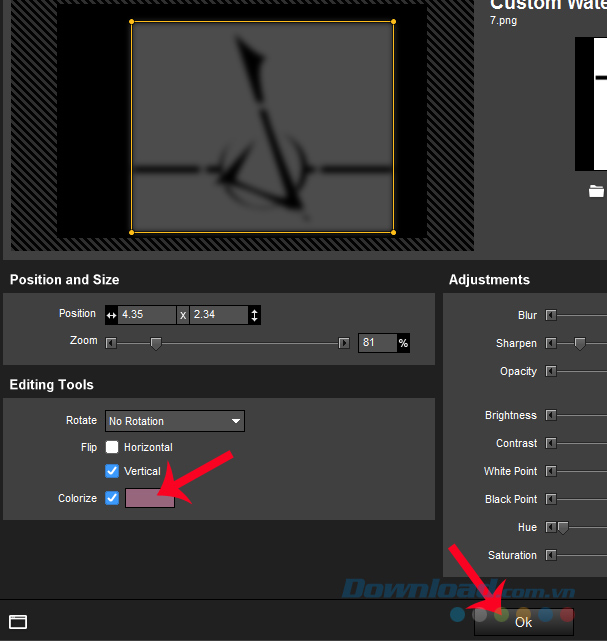
Task: Click the Position and Size heading
Action: (x=65, y=280)
